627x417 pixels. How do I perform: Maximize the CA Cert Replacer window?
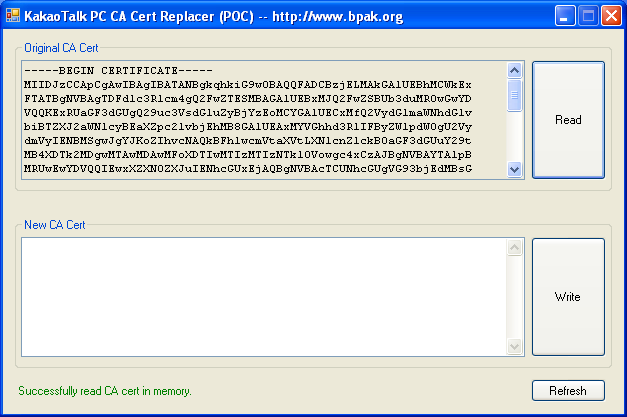589,16
